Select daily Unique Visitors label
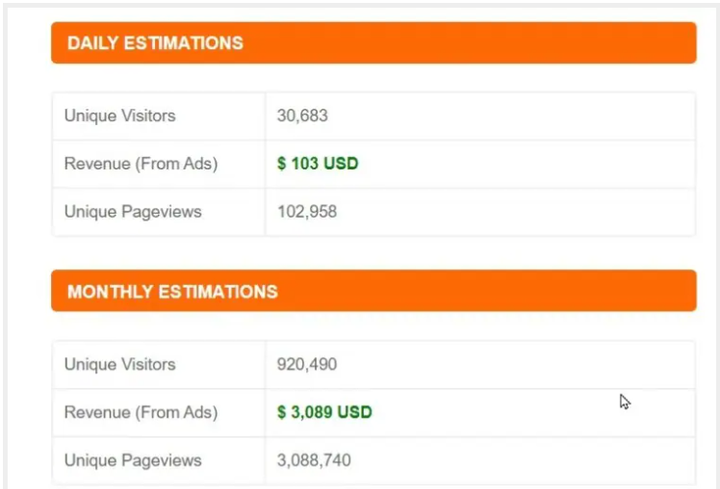720x489 pixels. [x=120, y=116]
